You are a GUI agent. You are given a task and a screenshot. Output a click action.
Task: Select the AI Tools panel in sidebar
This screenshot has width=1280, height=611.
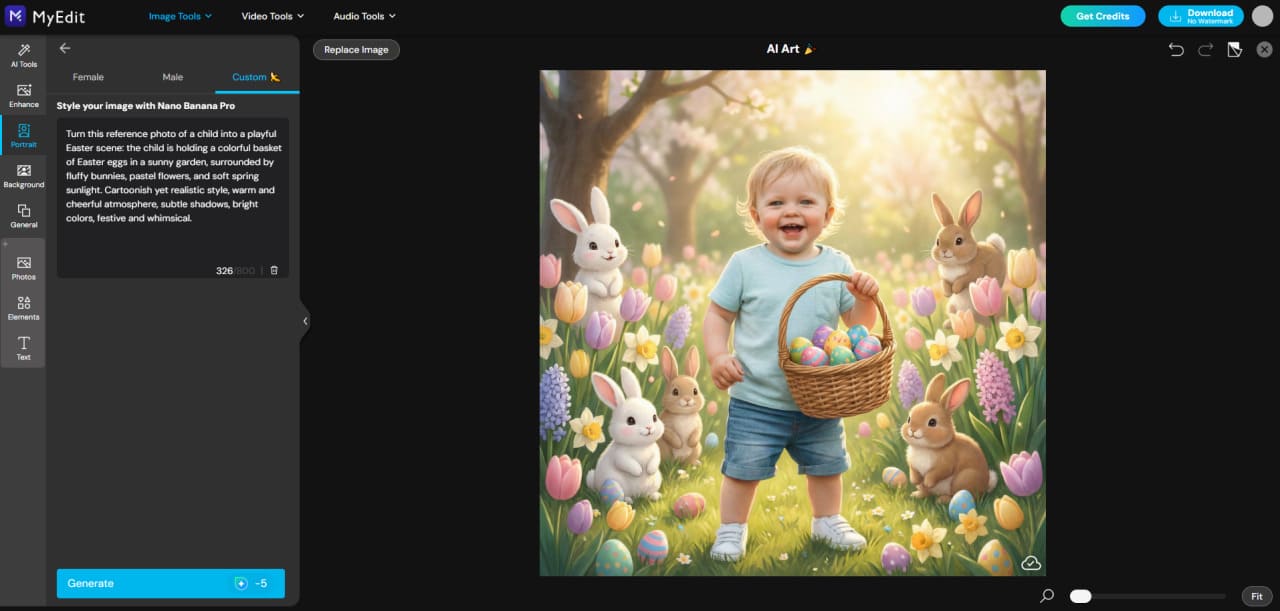23,57
